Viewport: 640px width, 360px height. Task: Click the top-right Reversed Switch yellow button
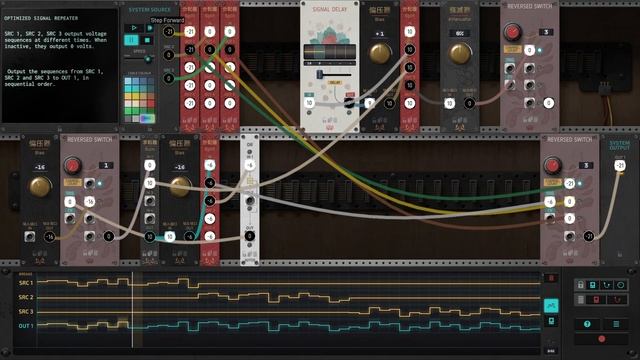pos(512,50)
